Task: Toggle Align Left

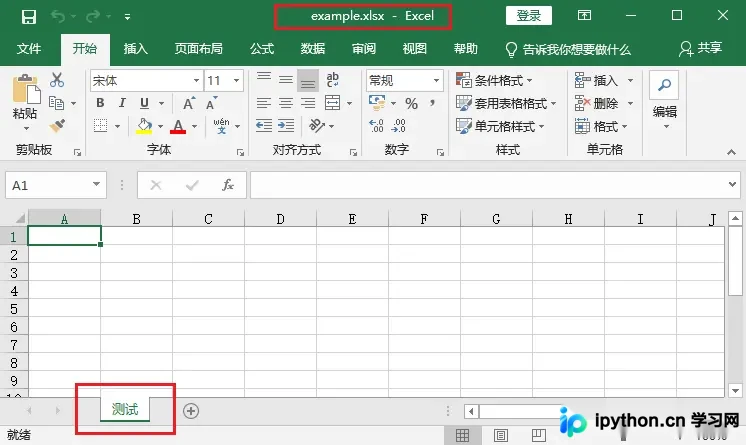Action: pos(264,103)
